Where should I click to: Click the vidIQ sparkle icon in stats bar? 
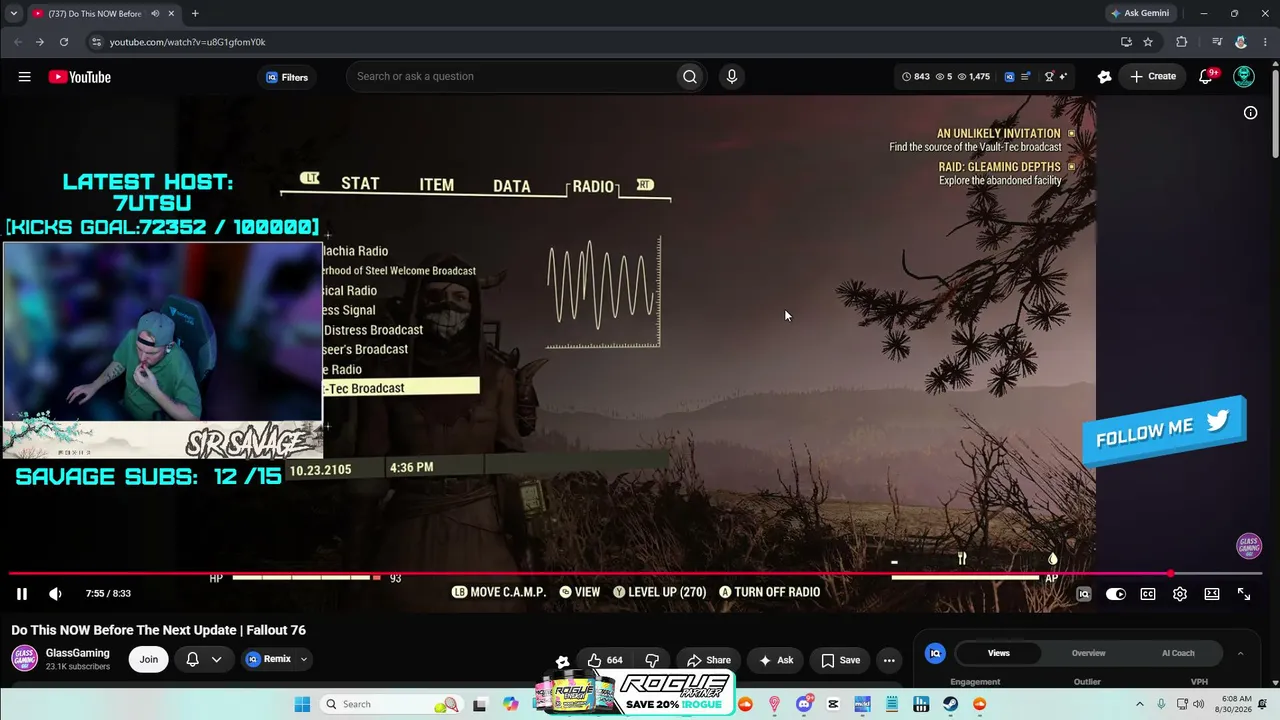coord(1063,77)
